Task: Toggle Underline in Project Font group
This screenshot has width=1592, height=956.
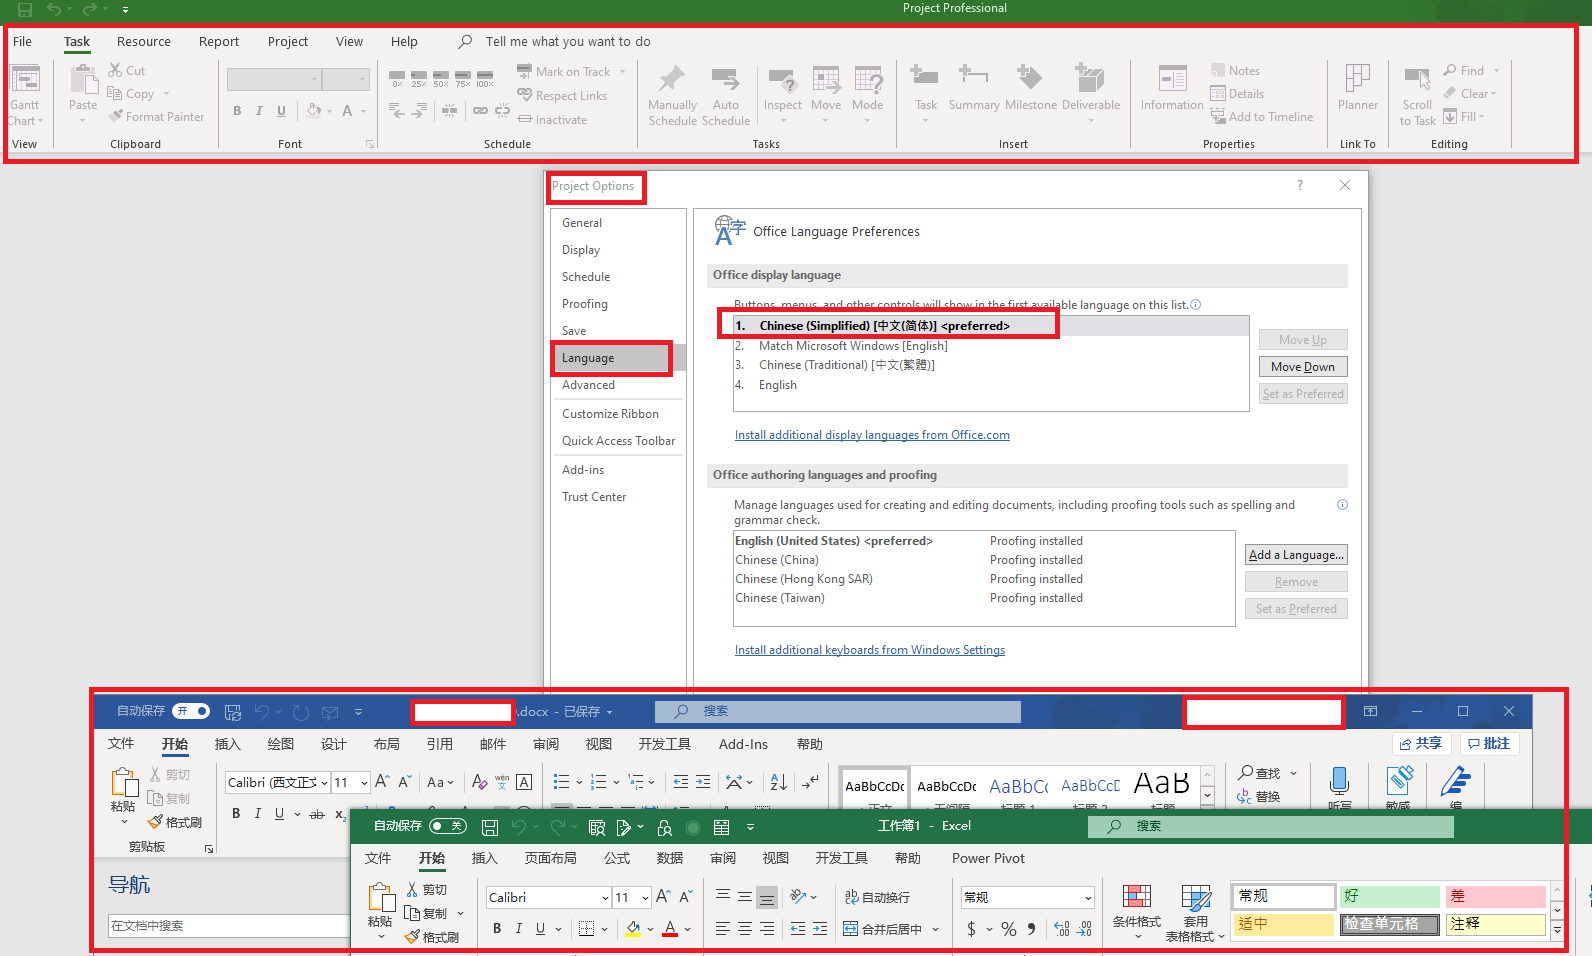Action: click(x=281, y=111)
